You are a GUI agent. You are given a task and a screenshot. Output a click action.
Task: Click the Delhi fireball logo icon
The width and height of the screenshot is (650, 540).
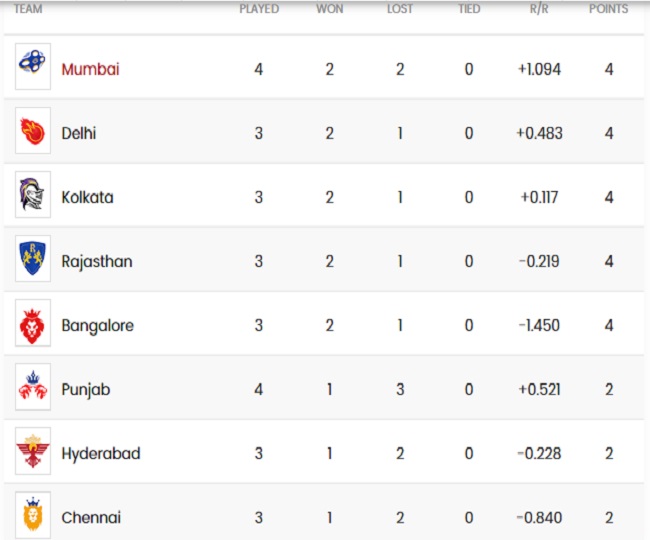(x=33, y=131)
